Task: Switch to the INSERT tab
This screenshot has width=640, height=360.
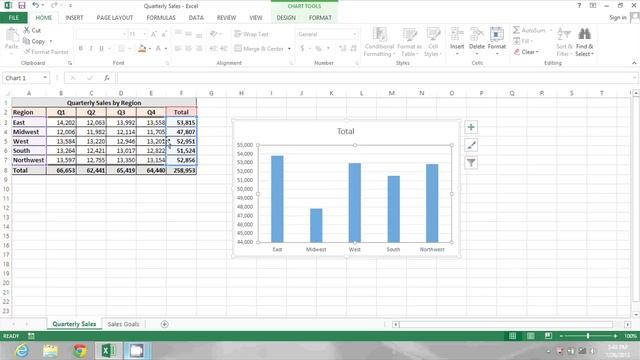Action: click(x=74, y=18)
